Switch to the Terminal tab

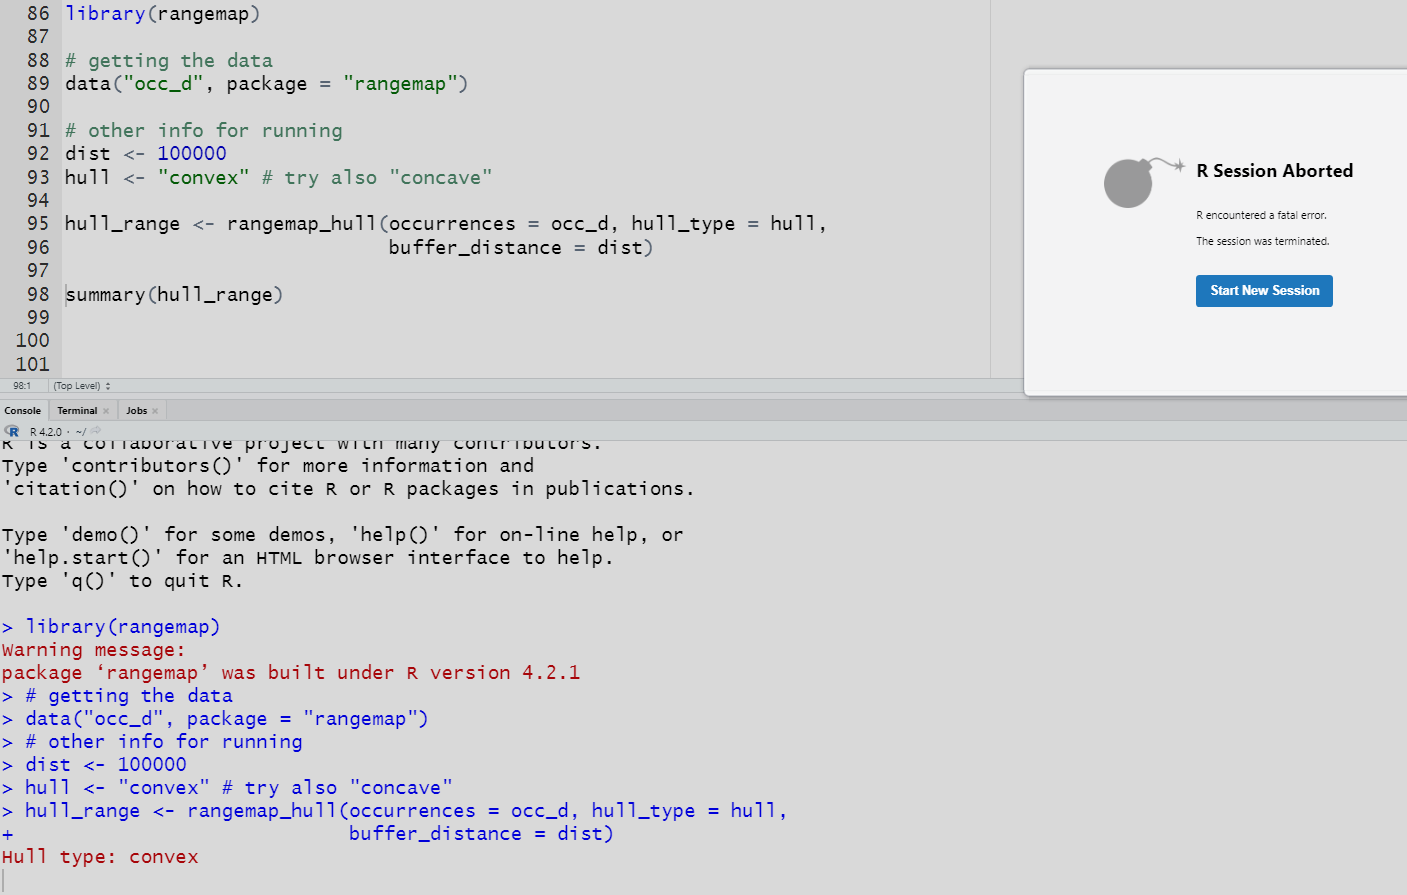point(77,411)
